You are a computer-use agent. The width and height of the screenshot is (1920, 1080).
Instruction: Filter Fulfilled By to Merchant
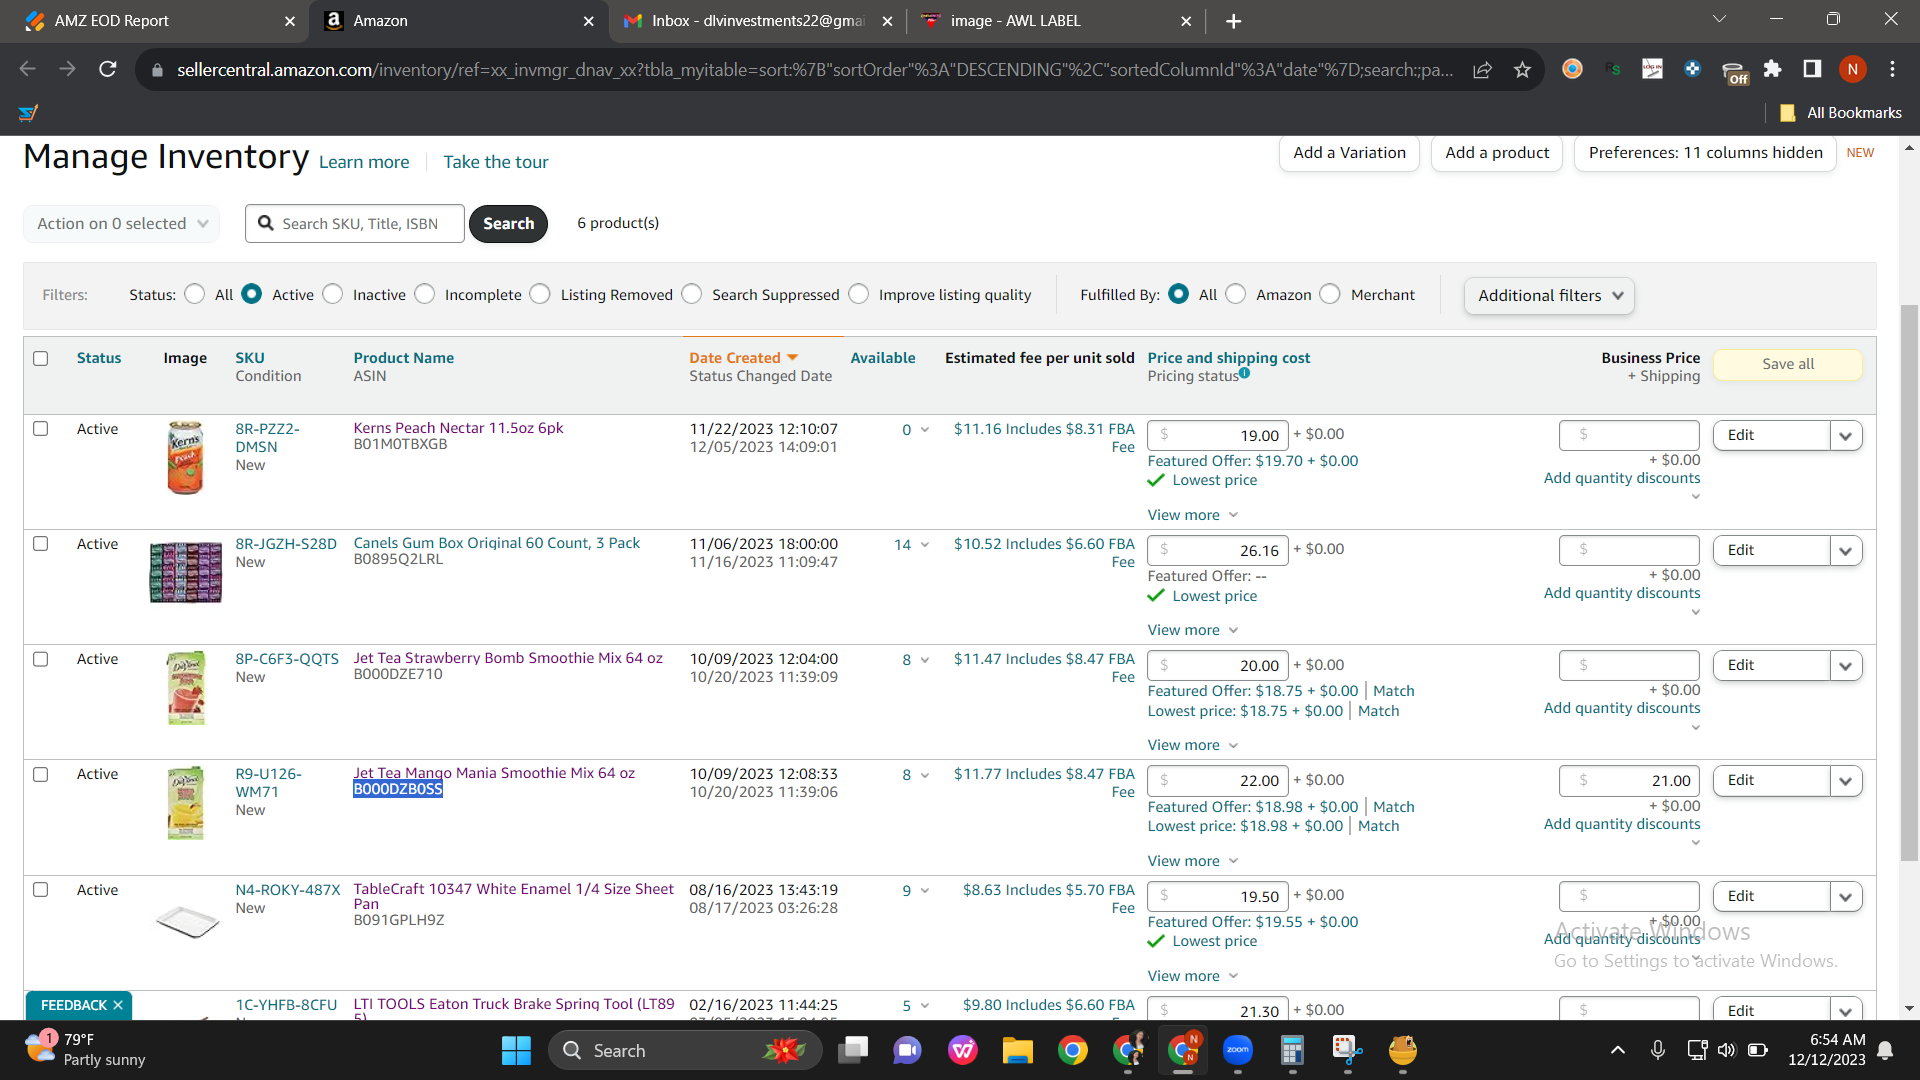[x=1330, y=294]
